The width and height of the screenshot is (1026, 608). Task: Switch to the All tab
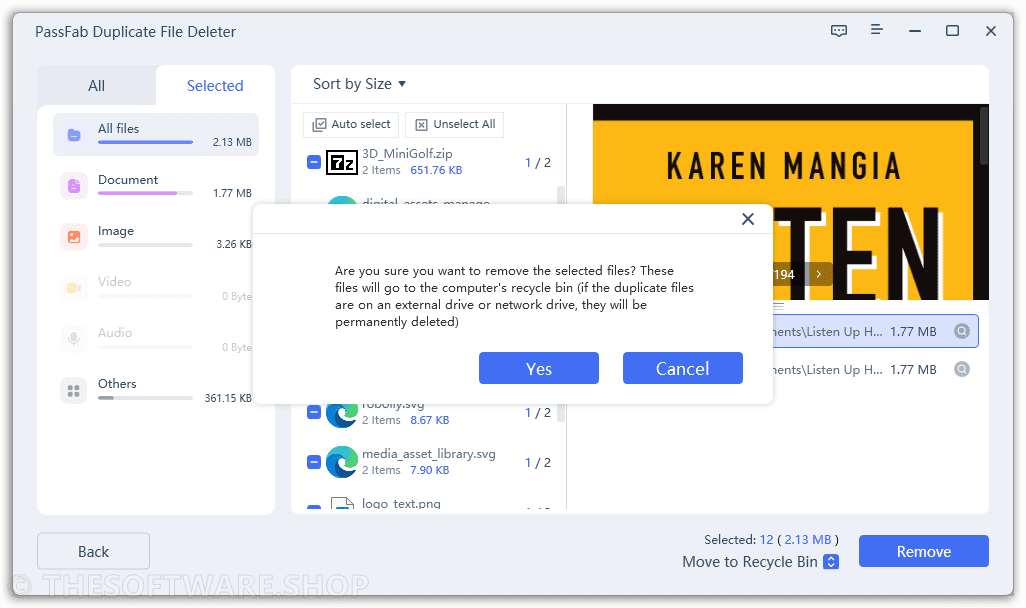click(x=96, y=86)
